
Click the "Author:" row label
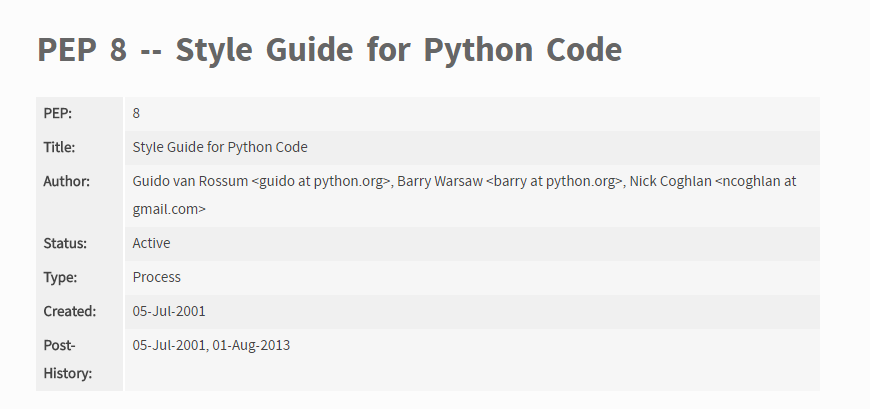(67, 181)
